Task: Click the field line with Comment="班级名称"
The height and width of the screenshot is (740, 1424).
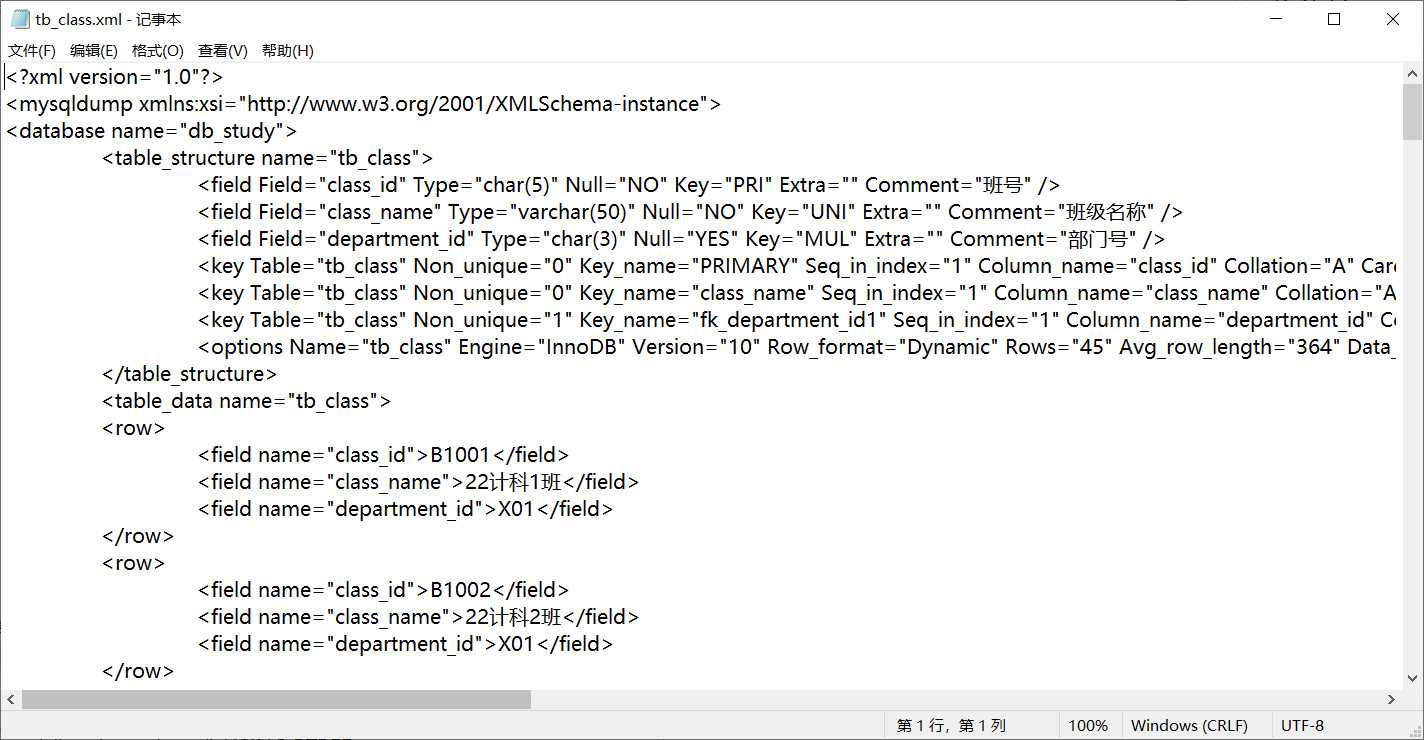Action: (691, 212)
